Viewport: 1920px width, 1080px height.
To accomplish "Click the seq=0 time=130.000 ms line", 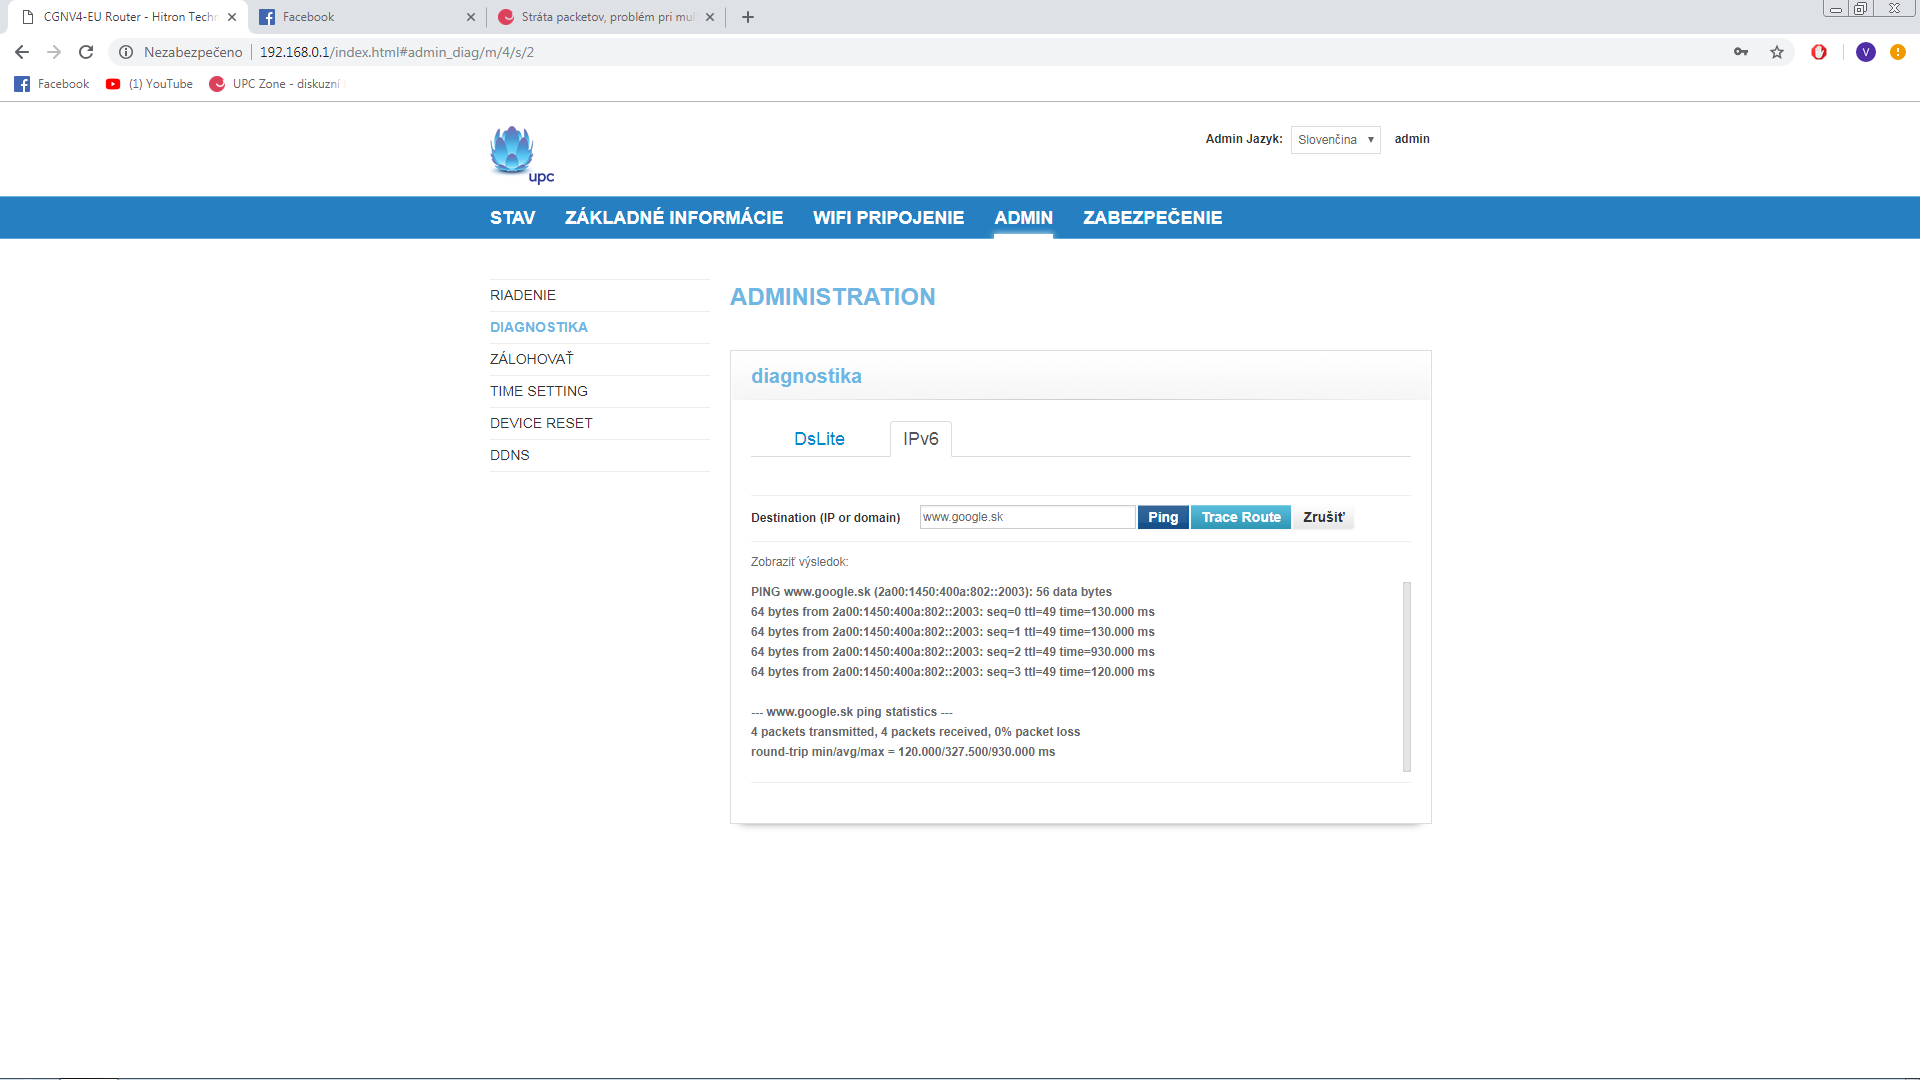I will 952,612.
